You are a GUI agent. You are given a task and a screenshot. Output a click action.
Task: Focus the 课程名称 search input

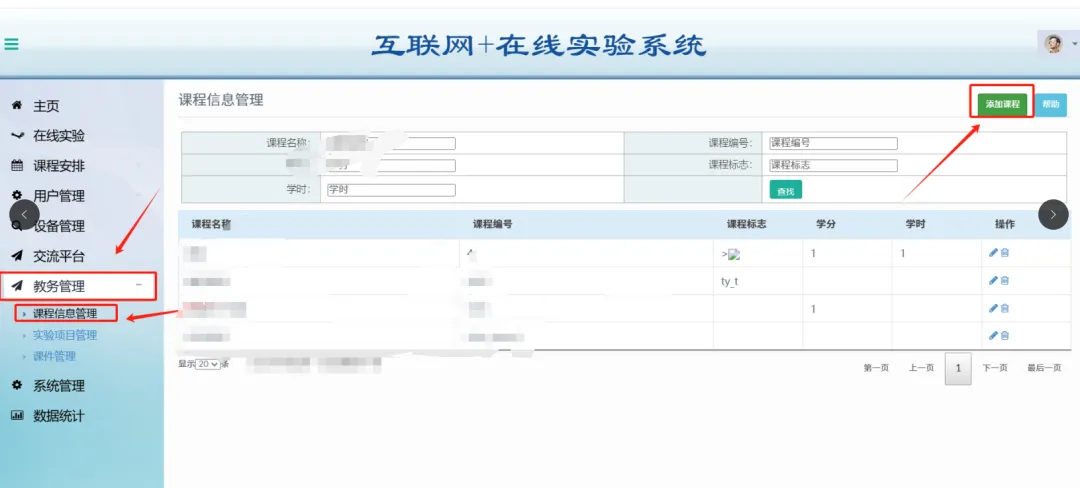(x=391, y=144)
